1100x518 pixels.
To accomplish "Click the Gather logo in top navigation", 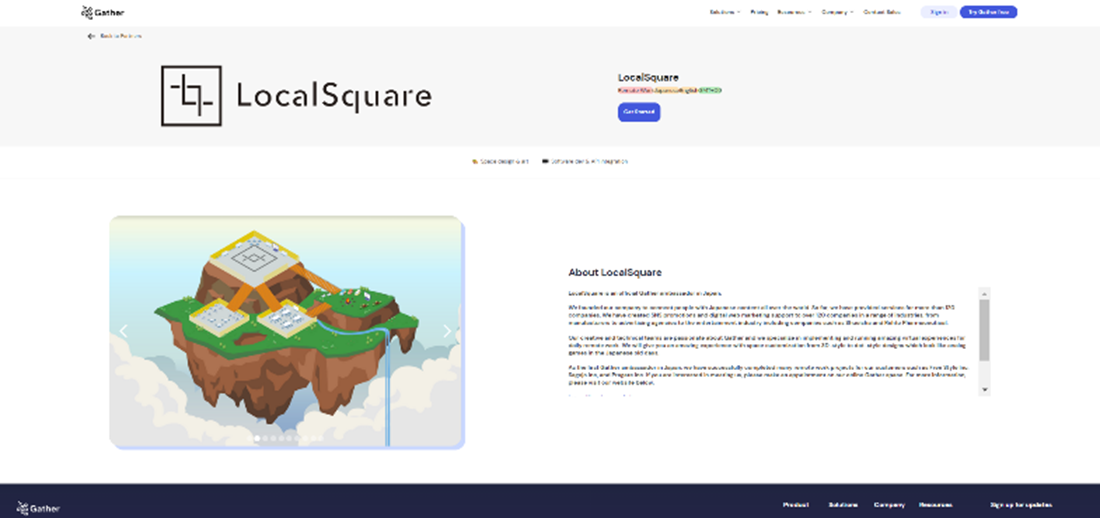I will [x=102, y=13].
